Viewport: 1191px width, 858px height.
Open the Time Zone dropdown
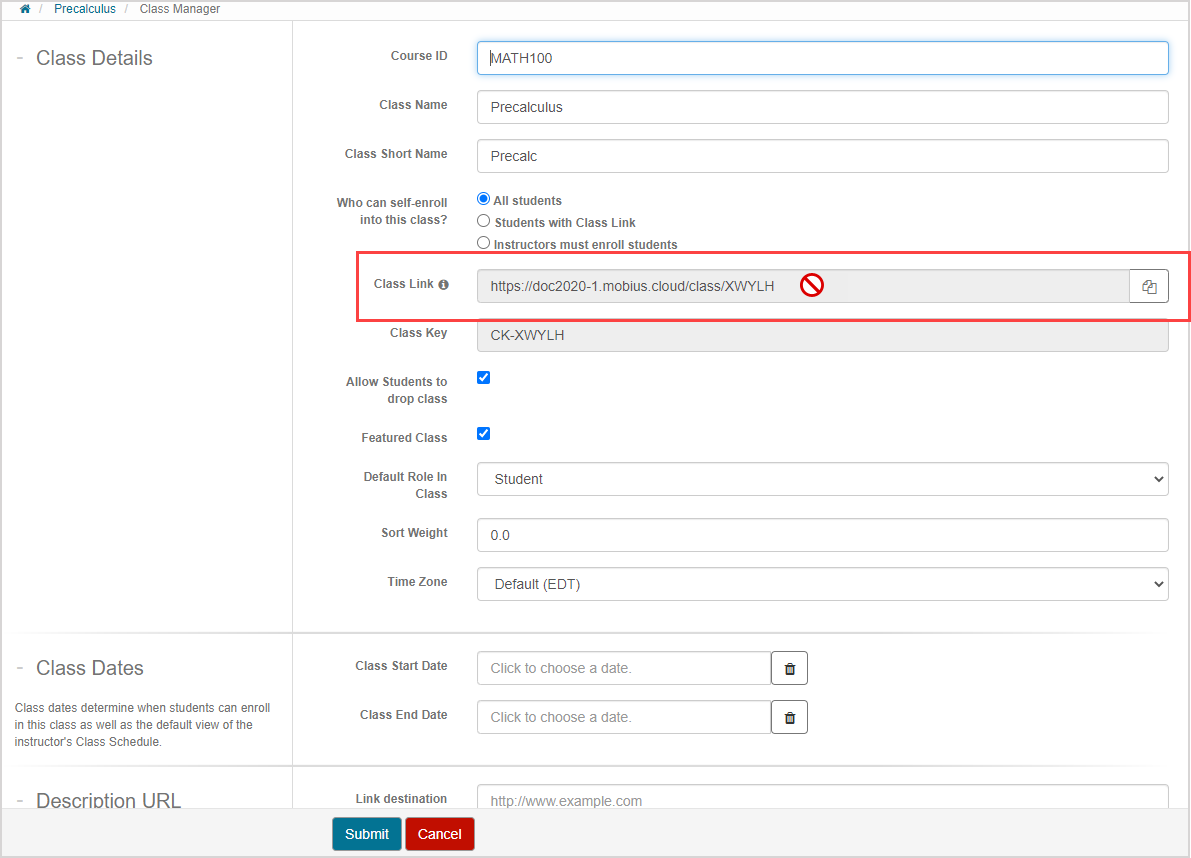[x=822, y=584]
